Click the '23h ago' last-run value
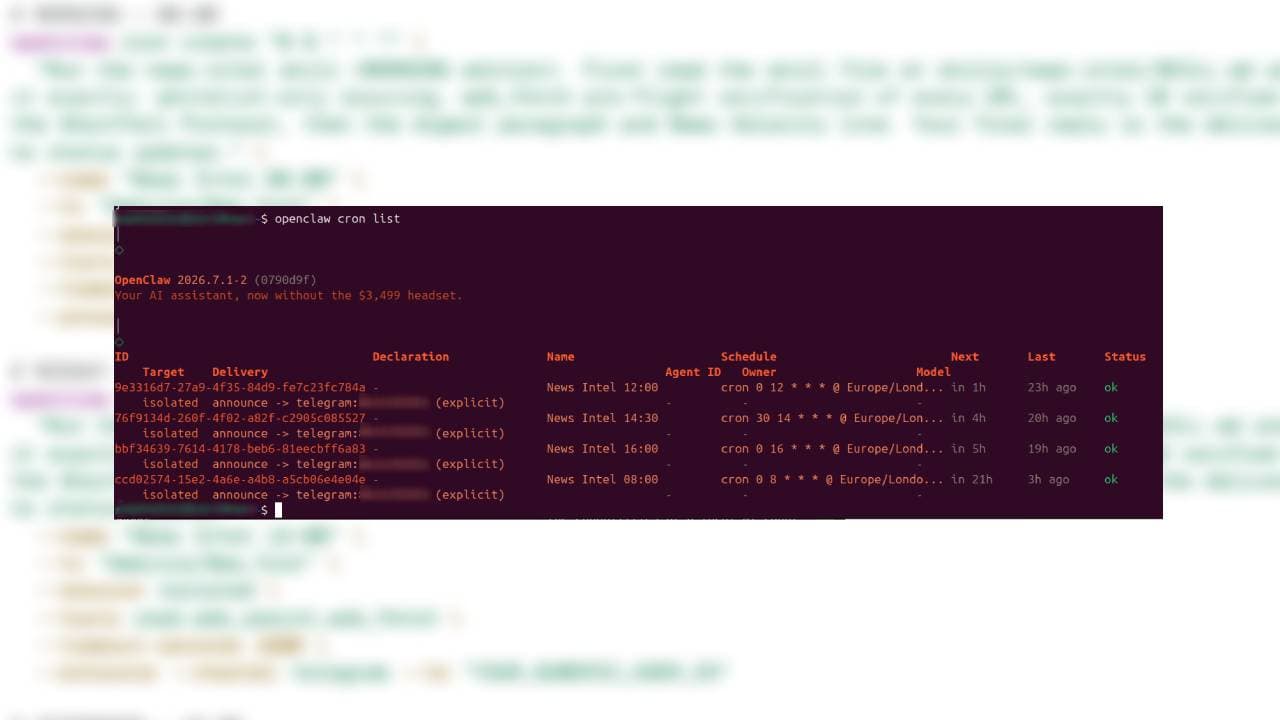The width and height of the screenshot is (1280, 720). click(x=1052, y=387)
